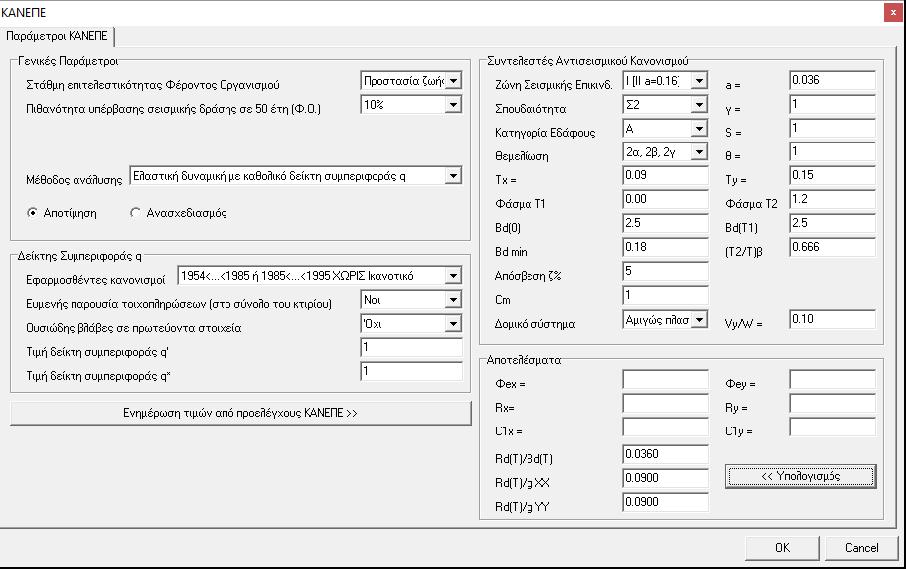
Task: Click the Vy/W = field
Action: pos(832,319)
